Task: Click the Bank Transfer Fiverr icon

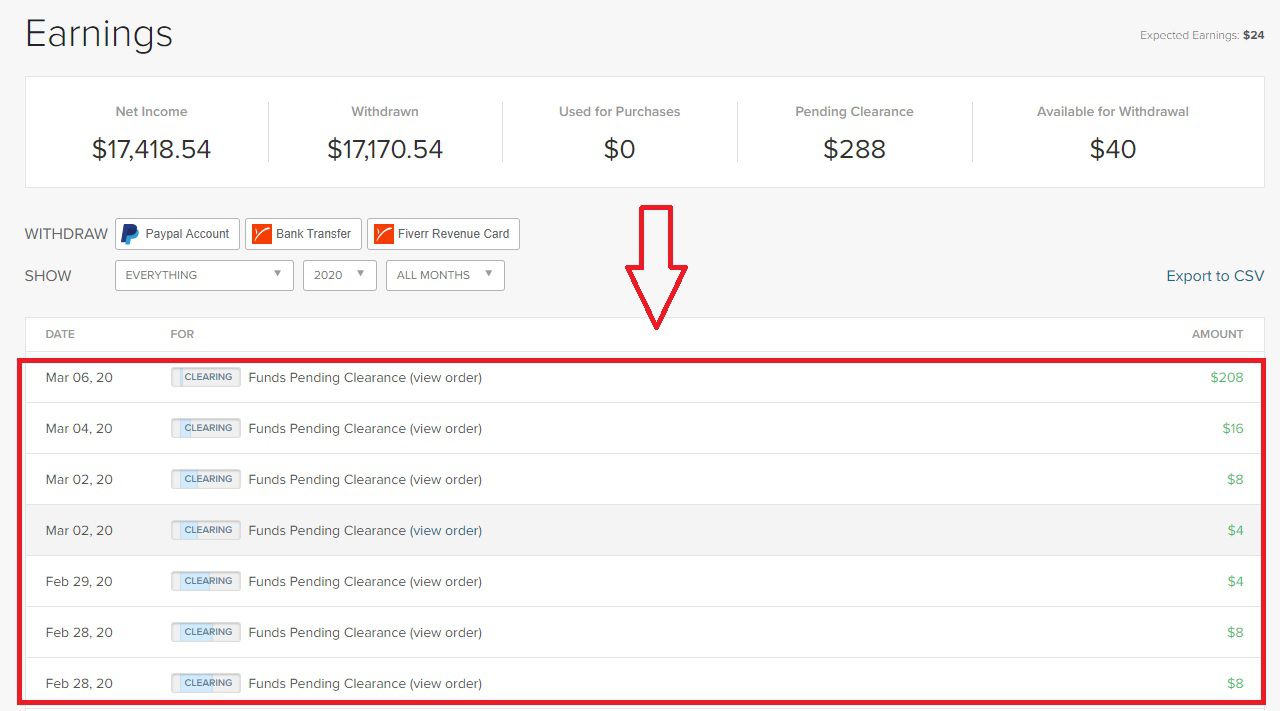Action: click(x=261, y=234)
